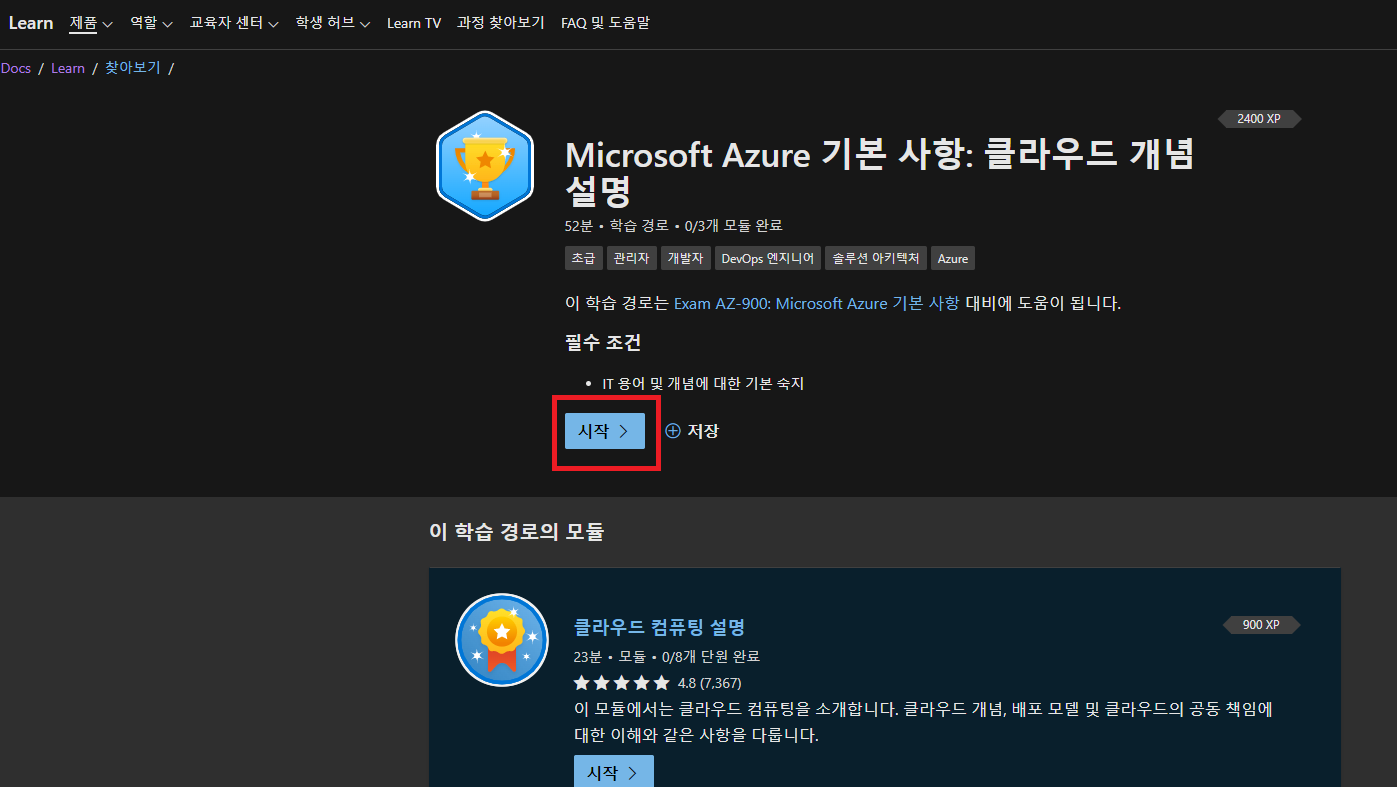1397x787 pixels.
Task: Click the 필수 조건 heading
Action: tap(603, 342)
